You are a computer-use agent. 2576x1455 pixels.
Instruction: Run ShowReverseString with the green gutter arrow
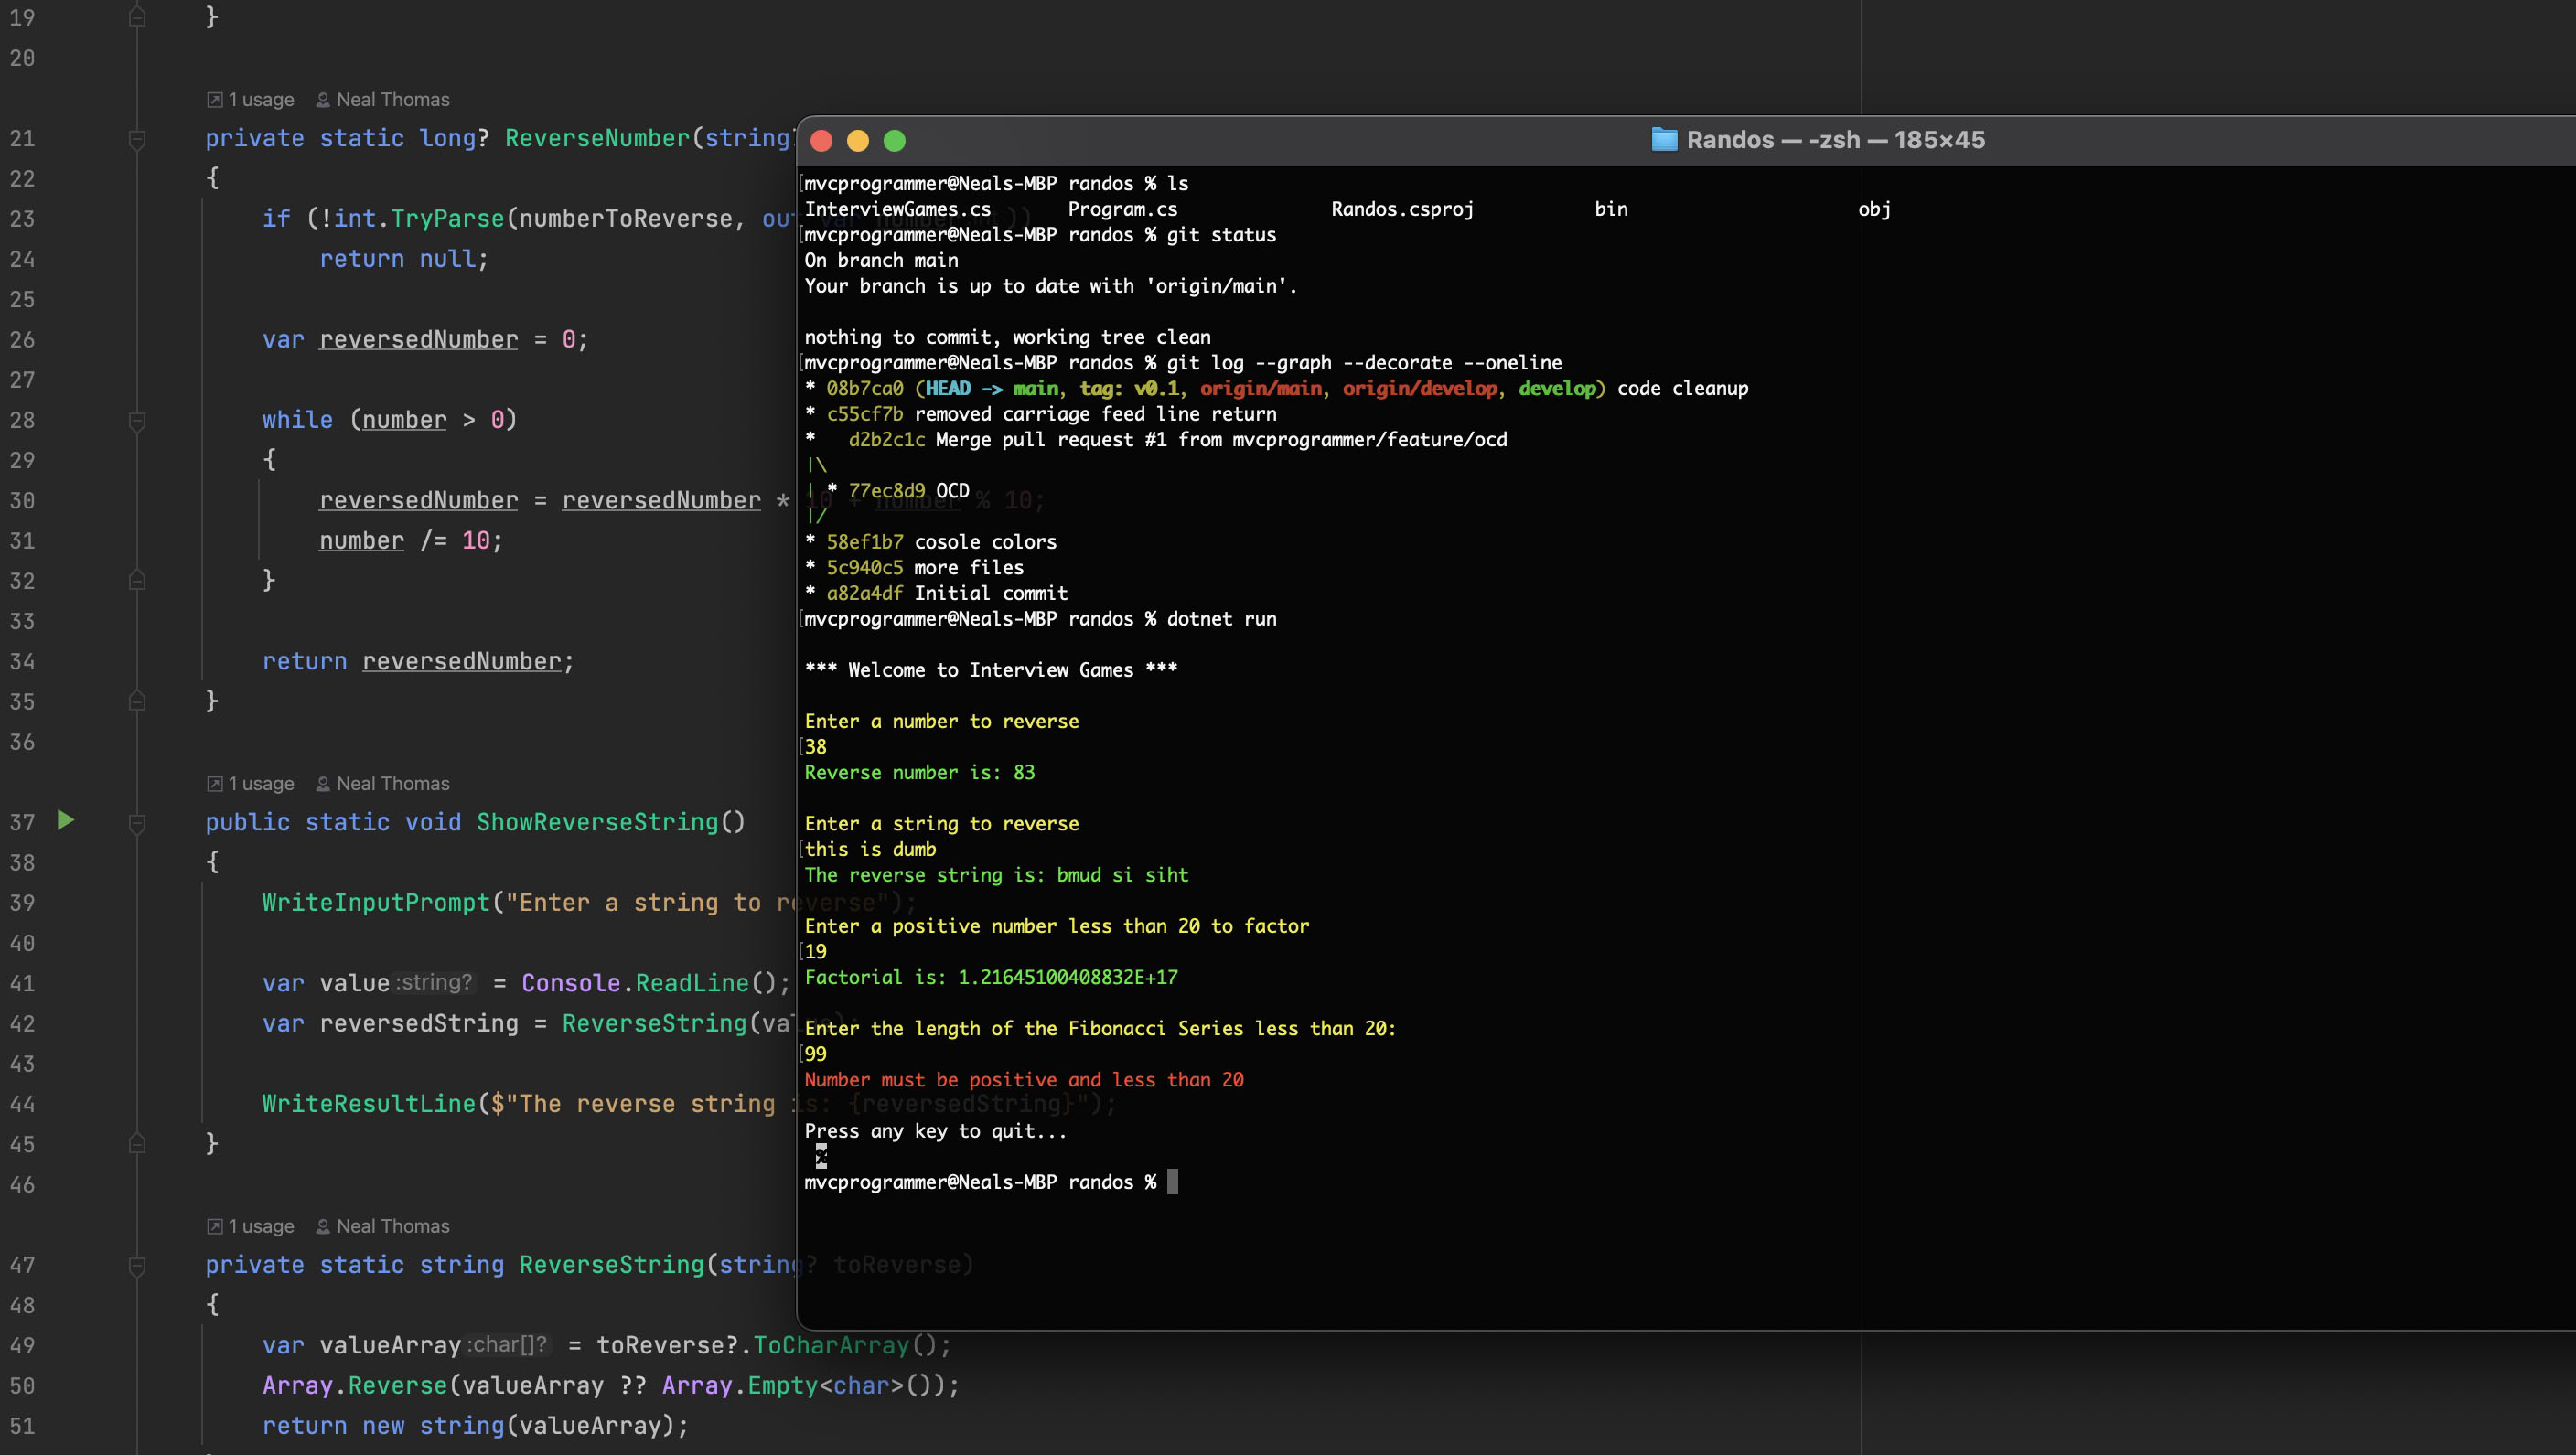(x=66, y=821)
